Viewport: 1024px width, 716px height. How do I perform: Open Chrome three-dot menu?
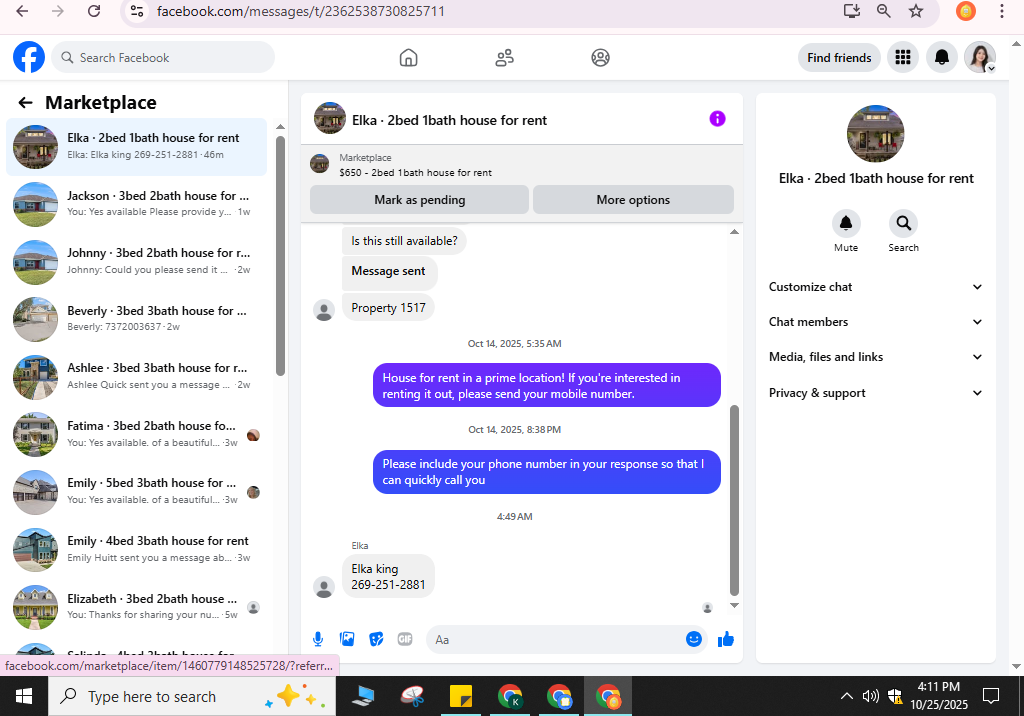coord(1002,11)
